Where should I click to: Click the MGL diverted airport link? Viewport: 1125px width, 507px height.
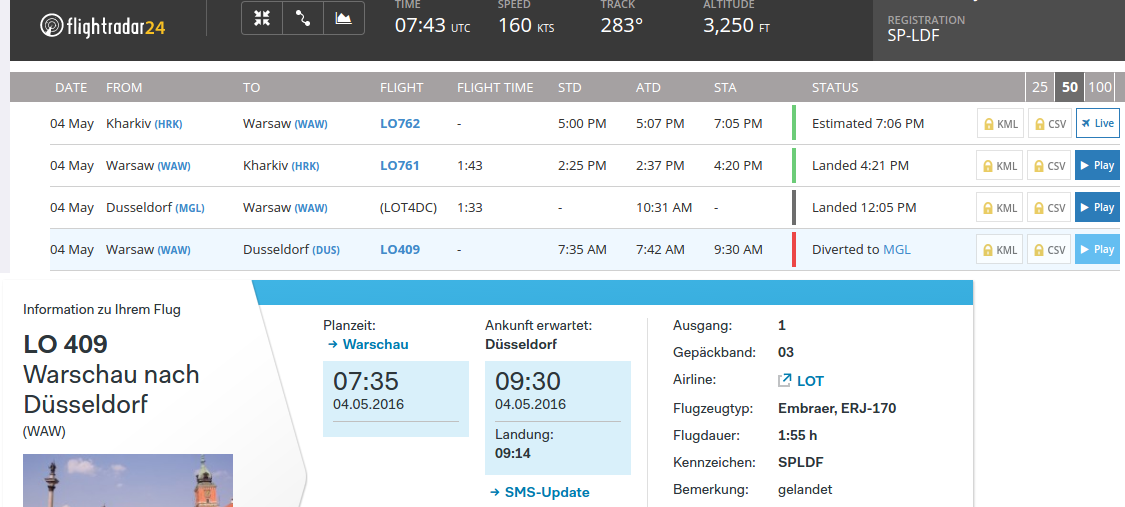[x=896, y=250]
